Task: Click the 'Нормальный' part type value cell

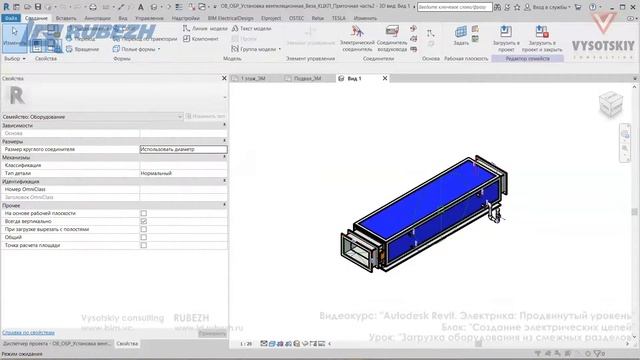Action: [183, 173]
